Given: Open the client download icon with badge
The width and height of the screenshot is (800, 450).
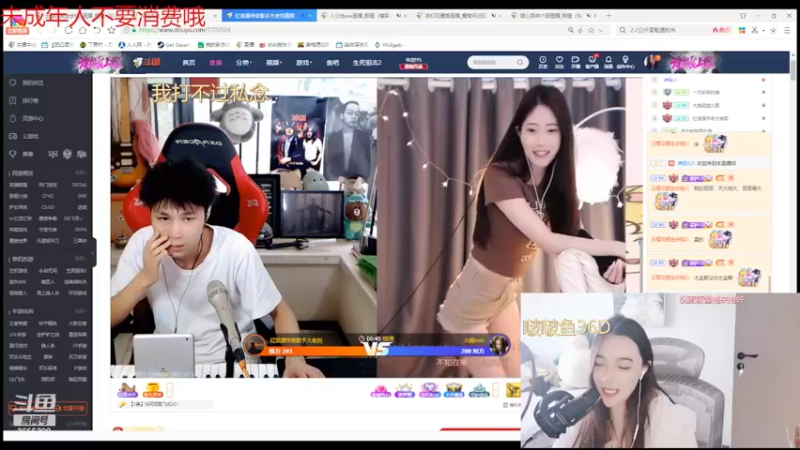Looking at the screenshot, I should (x=592, y=62).
